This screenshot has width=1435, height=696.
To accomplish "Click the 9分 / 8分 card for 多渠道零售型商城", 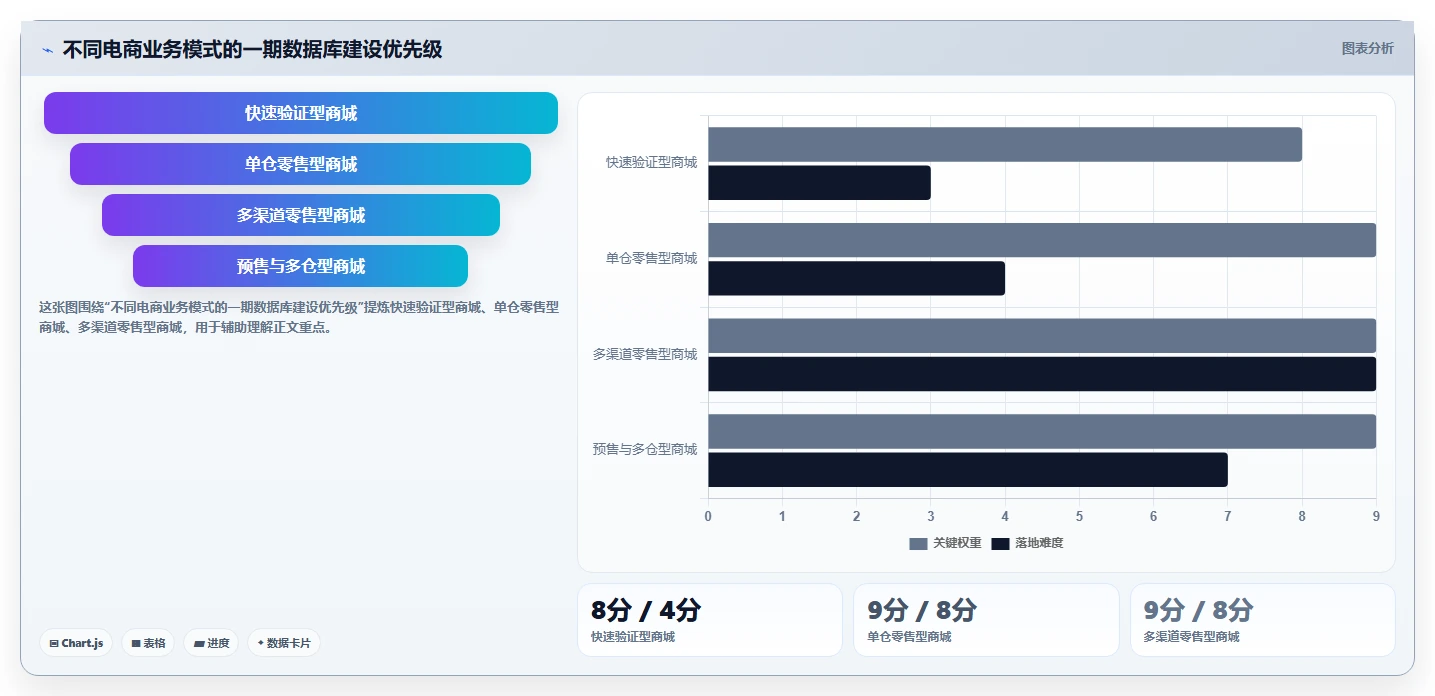I will tap(1262, 620).
